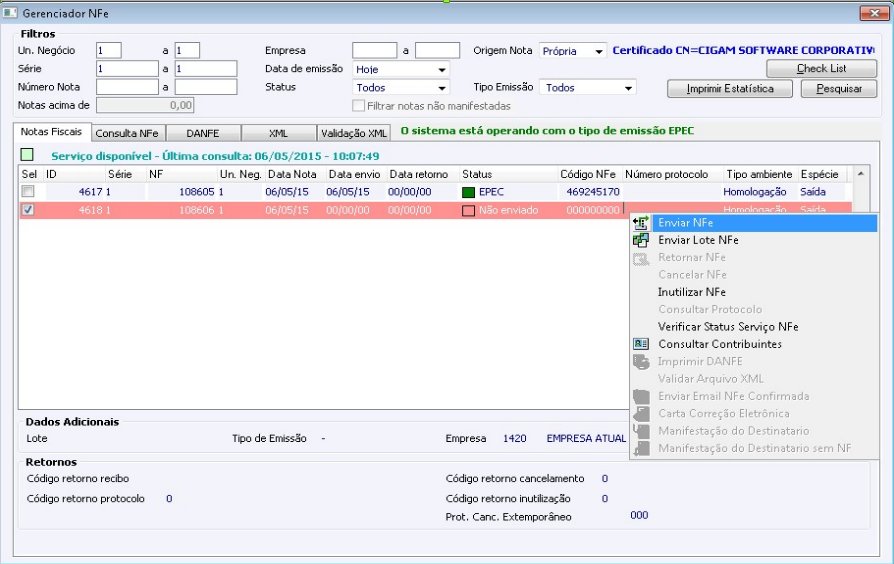This screenshot has width=894, height=564.
Task: Click the green EPEC status square
Action: point(468,192)
